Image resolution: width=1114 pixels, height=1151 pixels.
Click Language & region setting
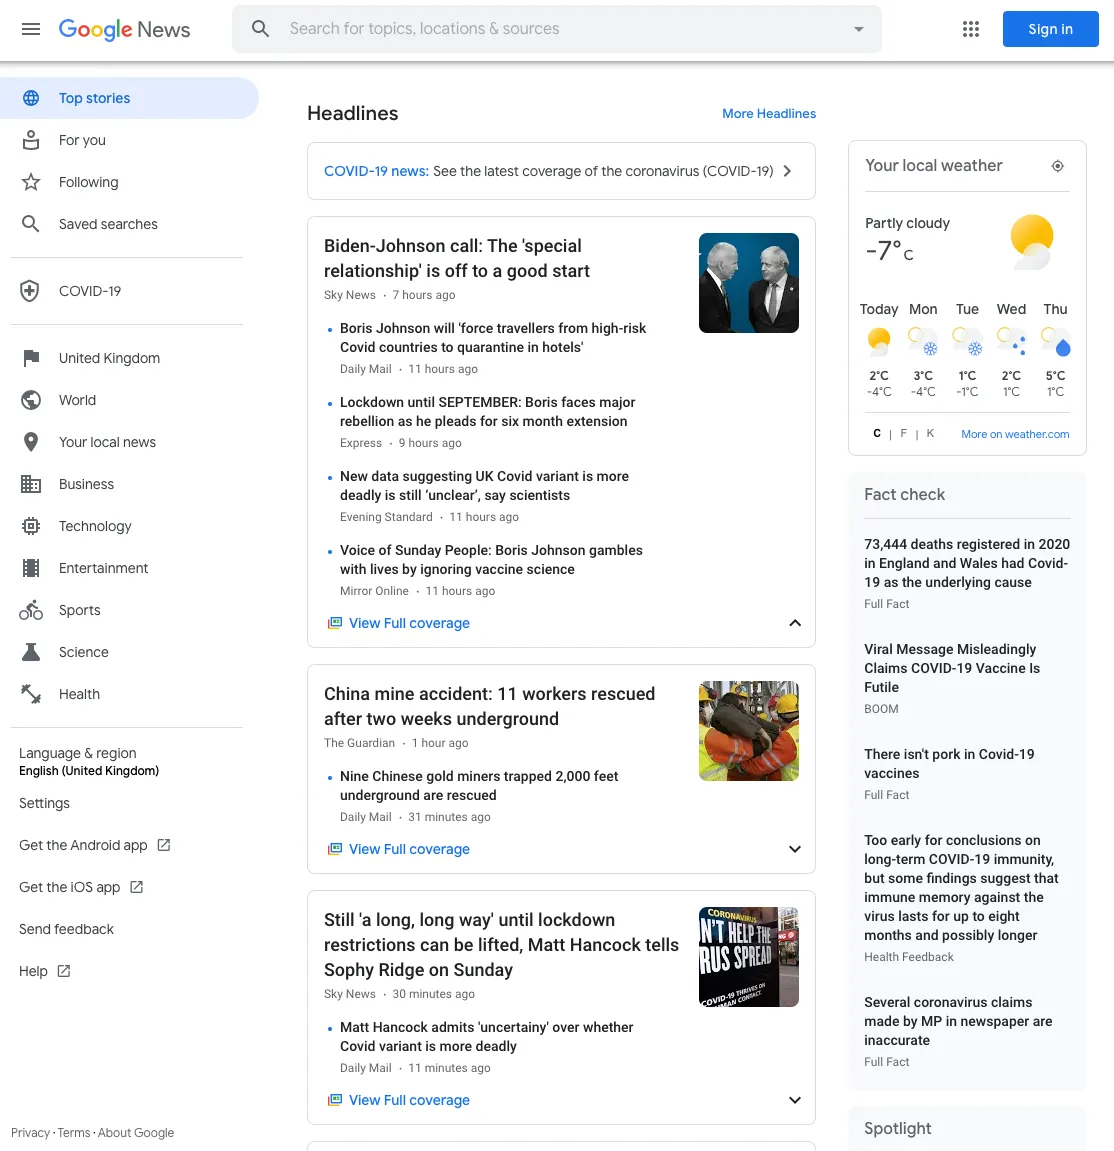pyautogui.click(x=89, y=762)
